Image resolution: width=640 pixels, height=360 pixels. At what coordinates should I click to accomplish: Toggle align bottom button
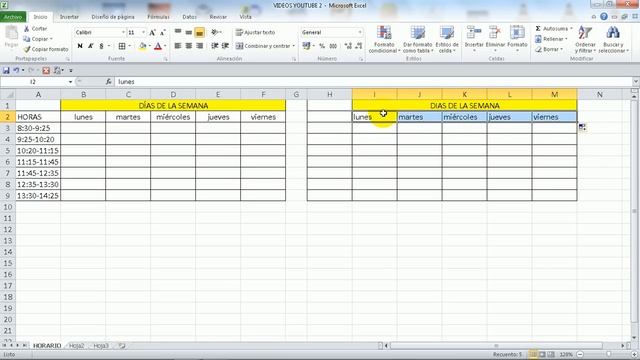[199, 32]
